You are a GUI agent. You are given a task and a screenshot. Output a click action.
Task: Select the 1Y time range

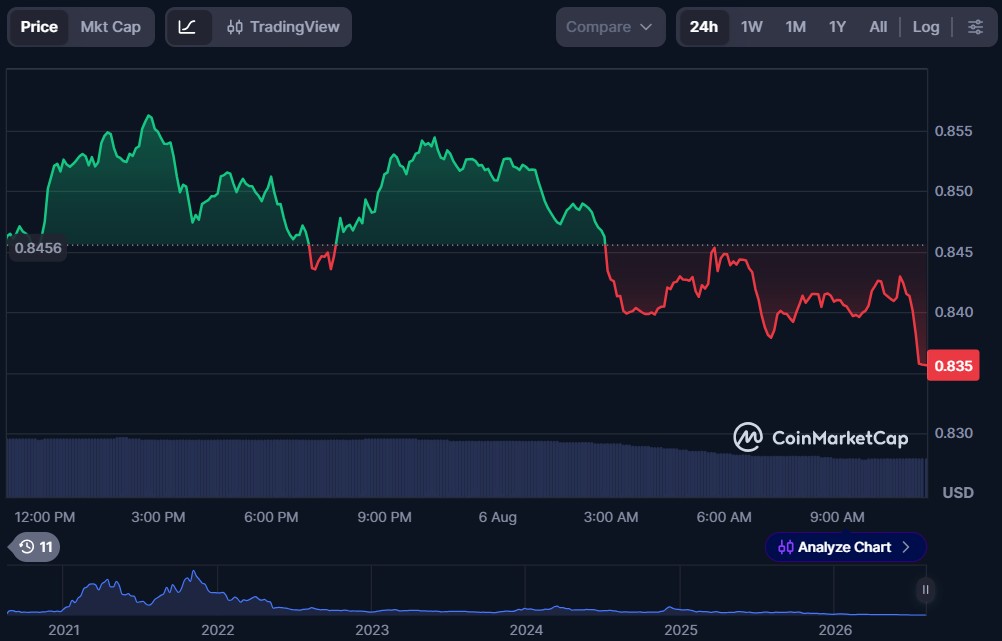837,27
